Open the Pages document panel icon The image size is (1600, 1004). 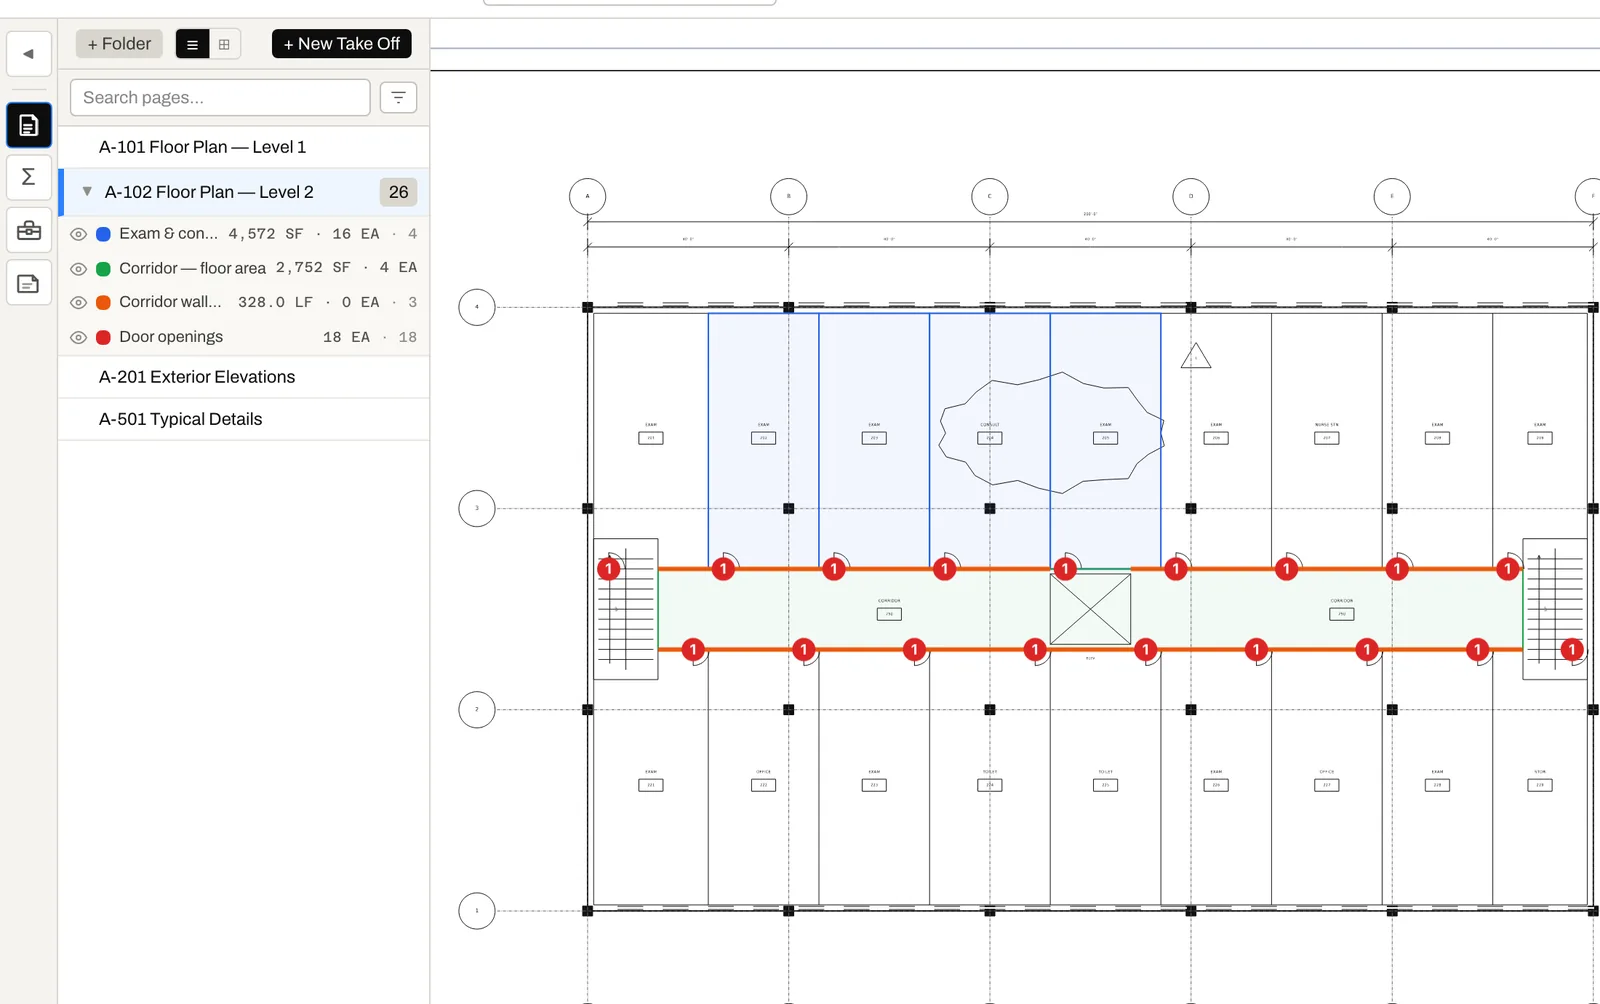29,125
